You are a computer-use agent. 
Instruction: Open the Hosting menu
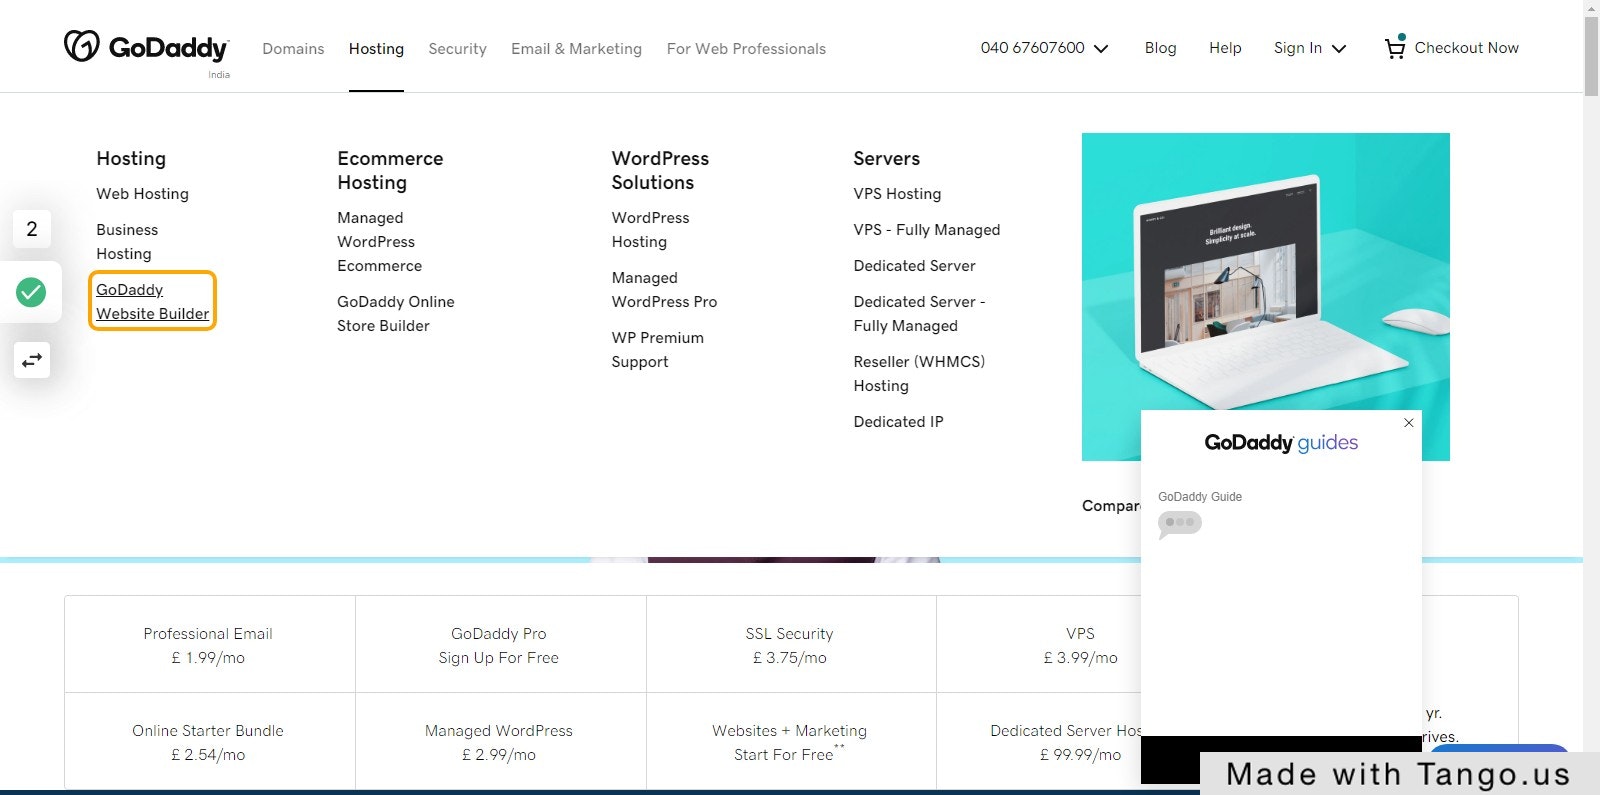tap(376, 49)
